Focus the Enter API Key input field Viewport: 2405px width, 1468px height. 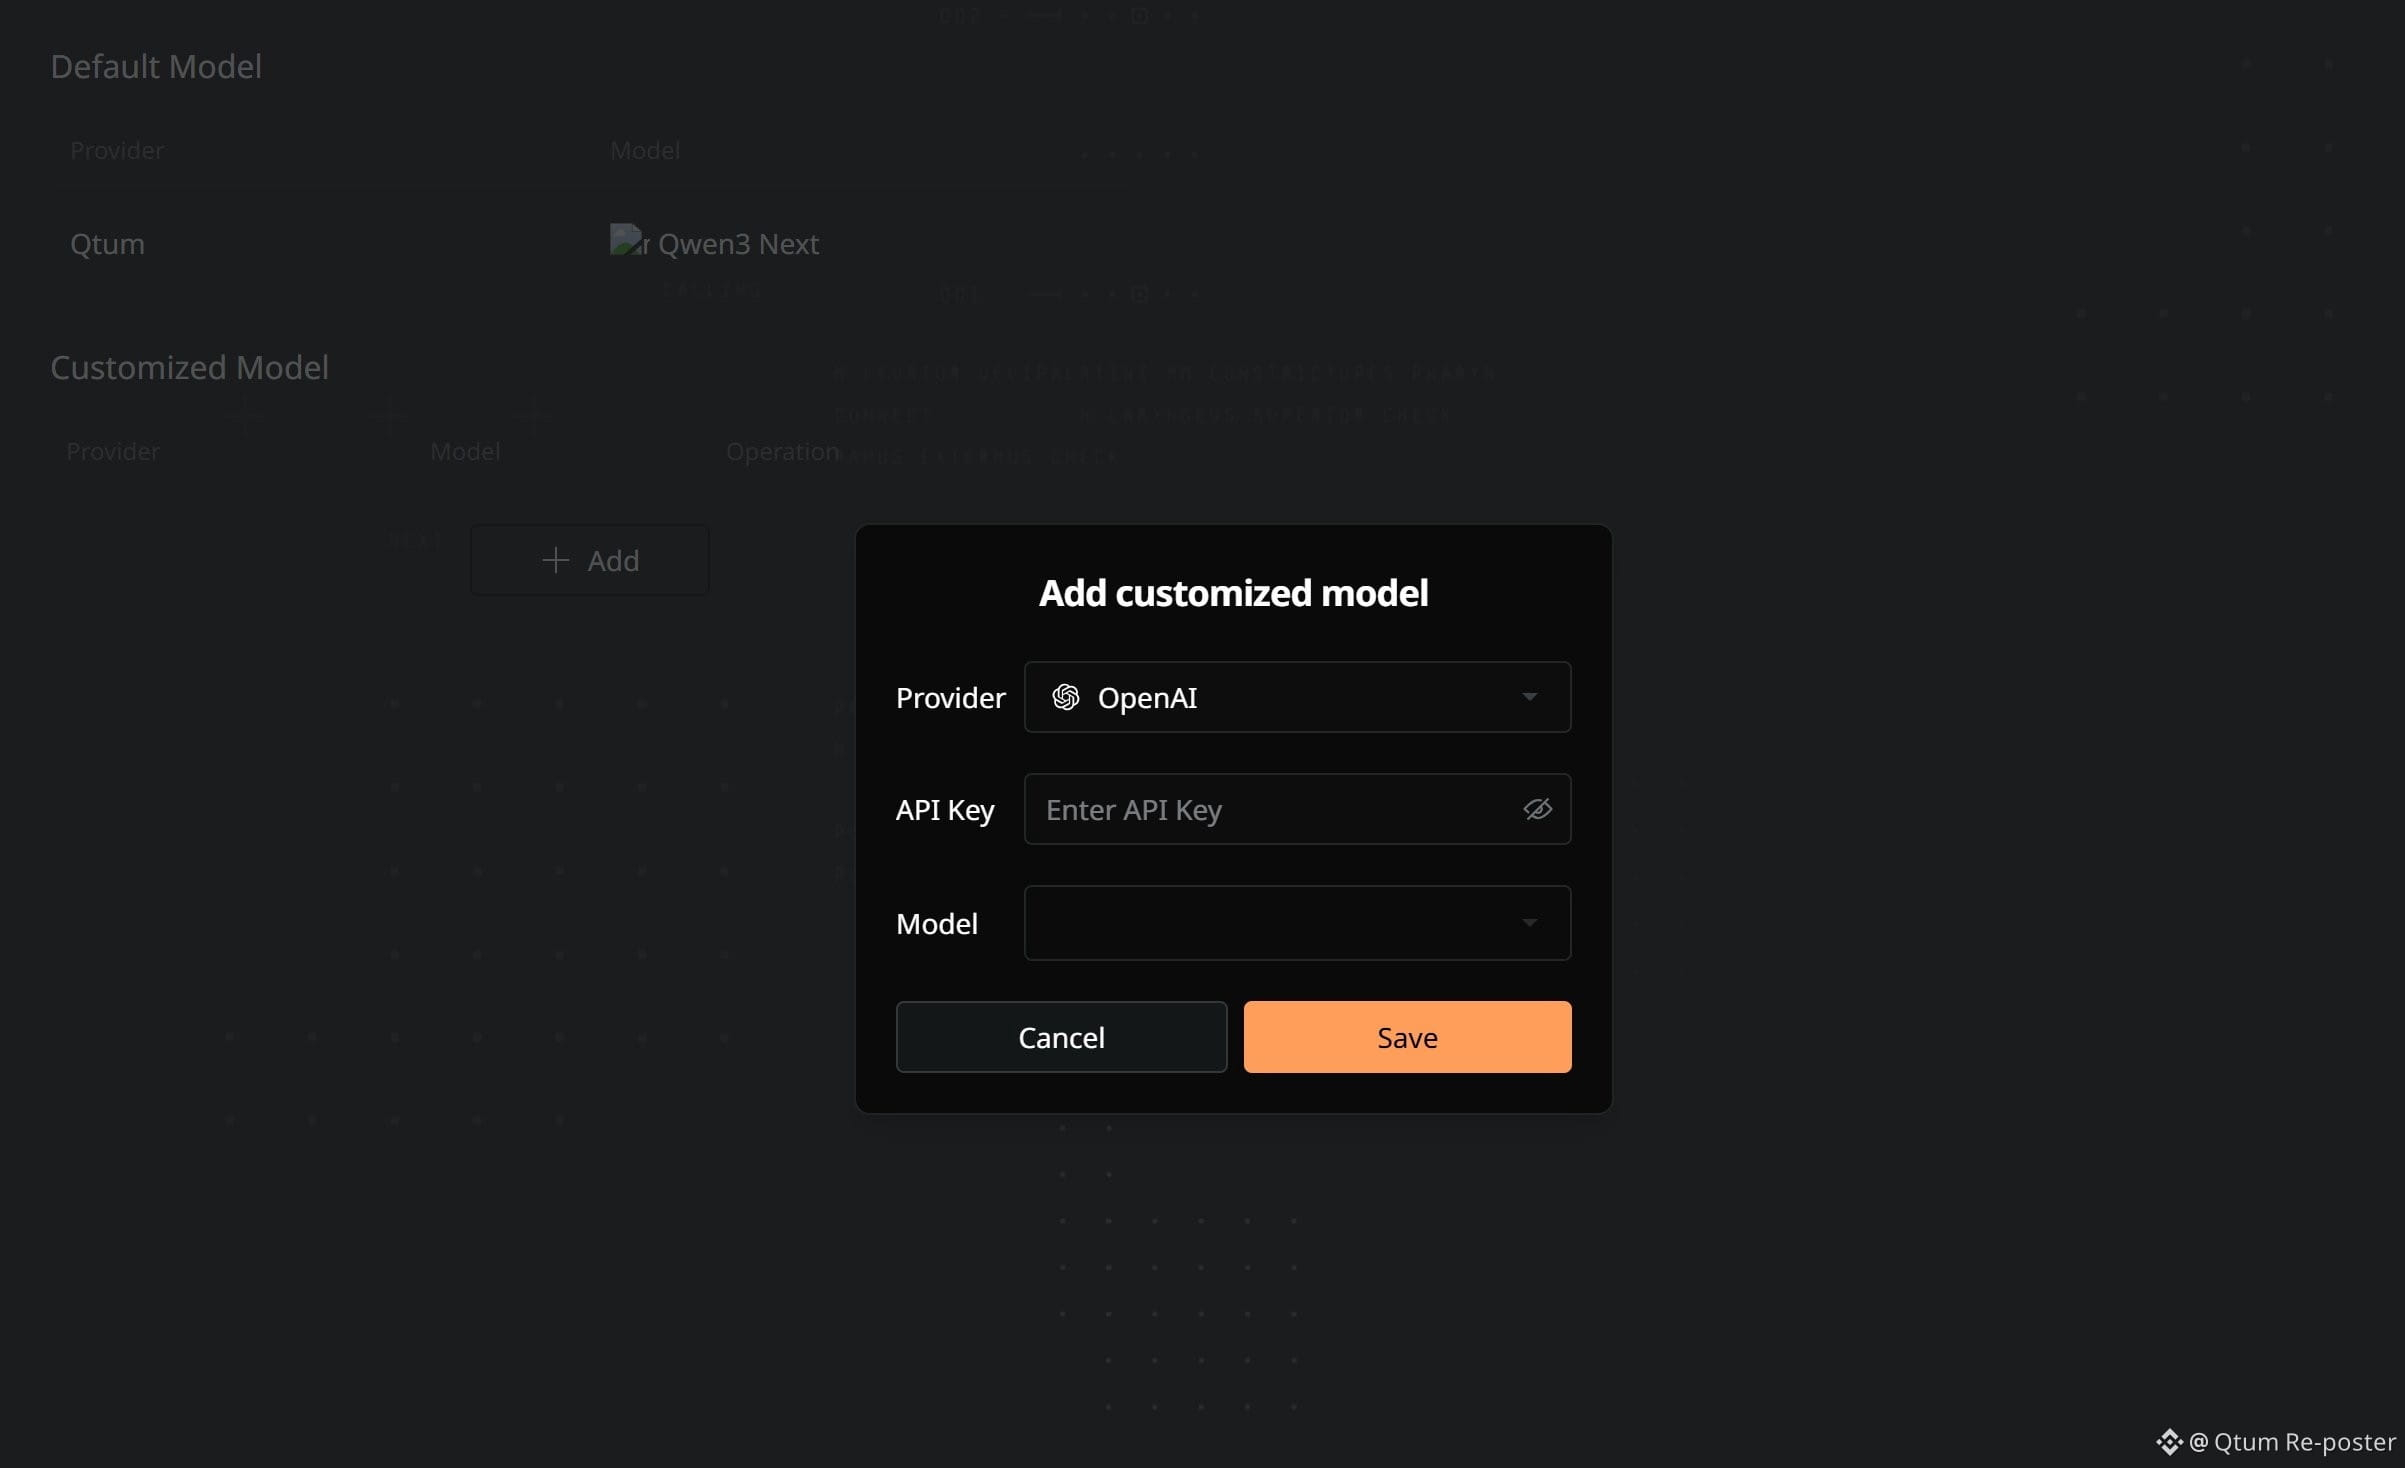click(x=1297, y=809)
